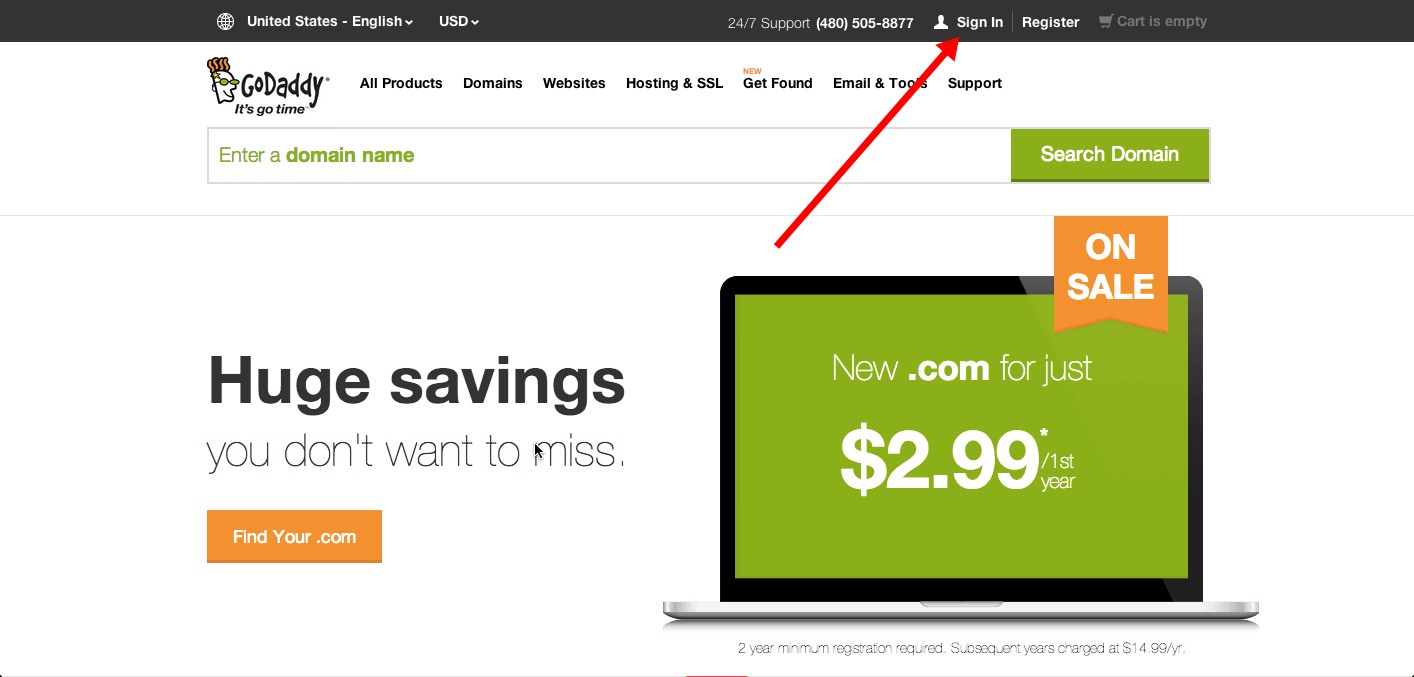1414x677 pixels.
Task: Open the Get Found menu
Action: click(778, 83)
